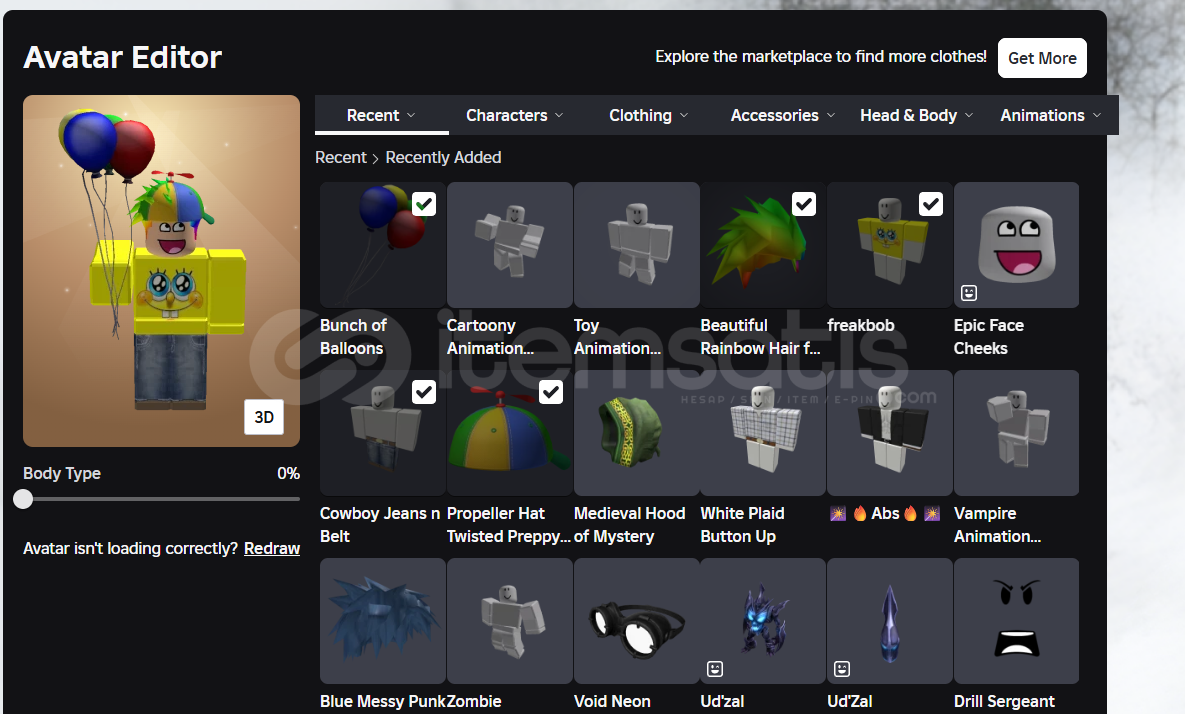Equip the Epic Face Cheeks head
The image size is (1185, 714).
pyautogui.click(x=1016, y=245)
